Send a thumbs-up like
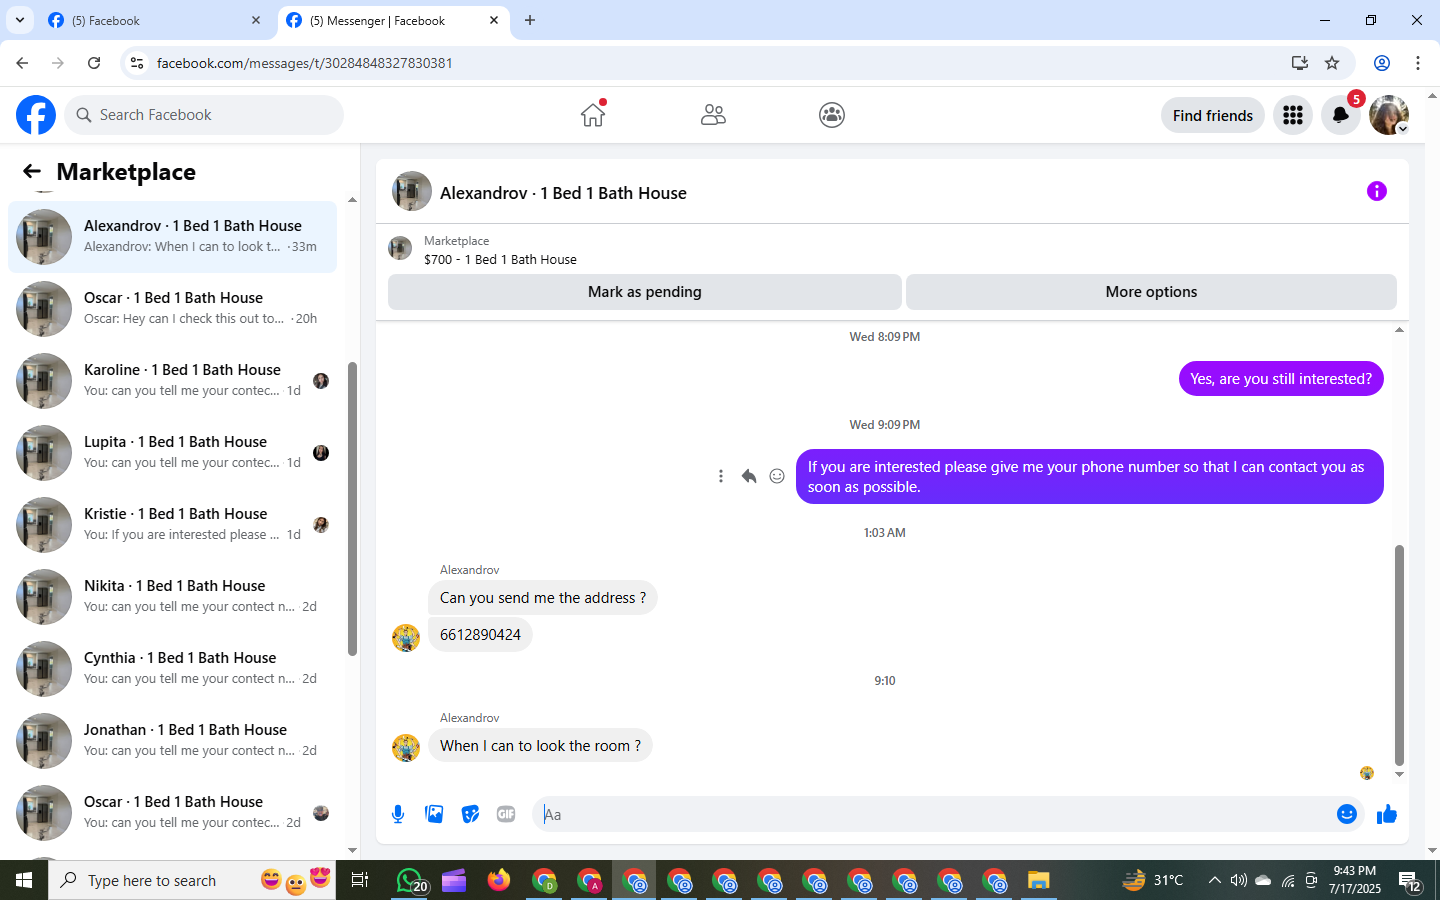Viewport: 1440px width, 900px height. tap(1386, 814)
